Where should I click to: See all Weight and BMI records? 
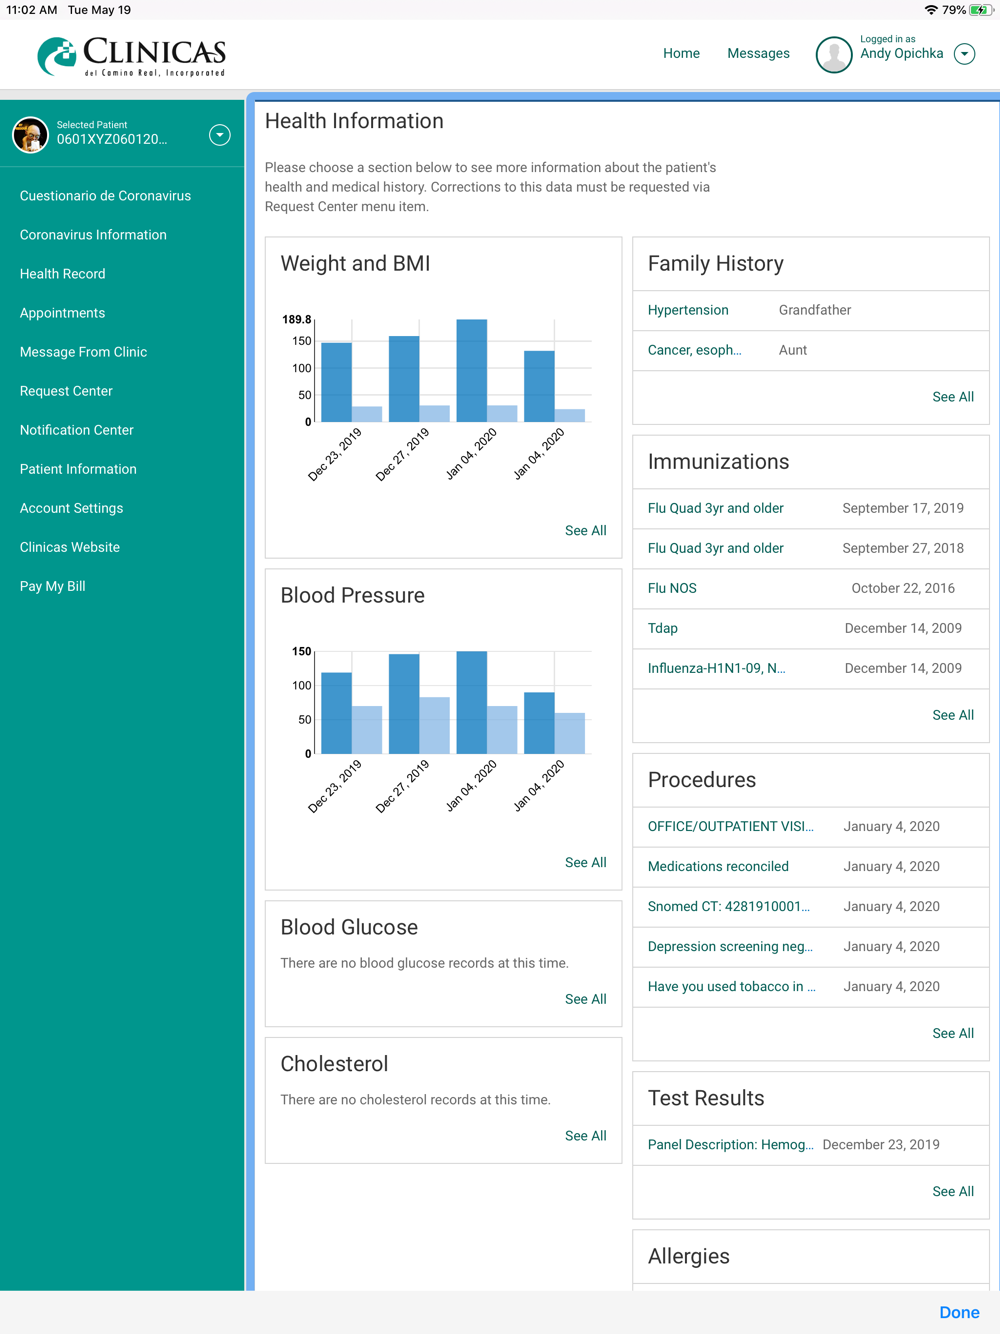click(x=585, y=531)
